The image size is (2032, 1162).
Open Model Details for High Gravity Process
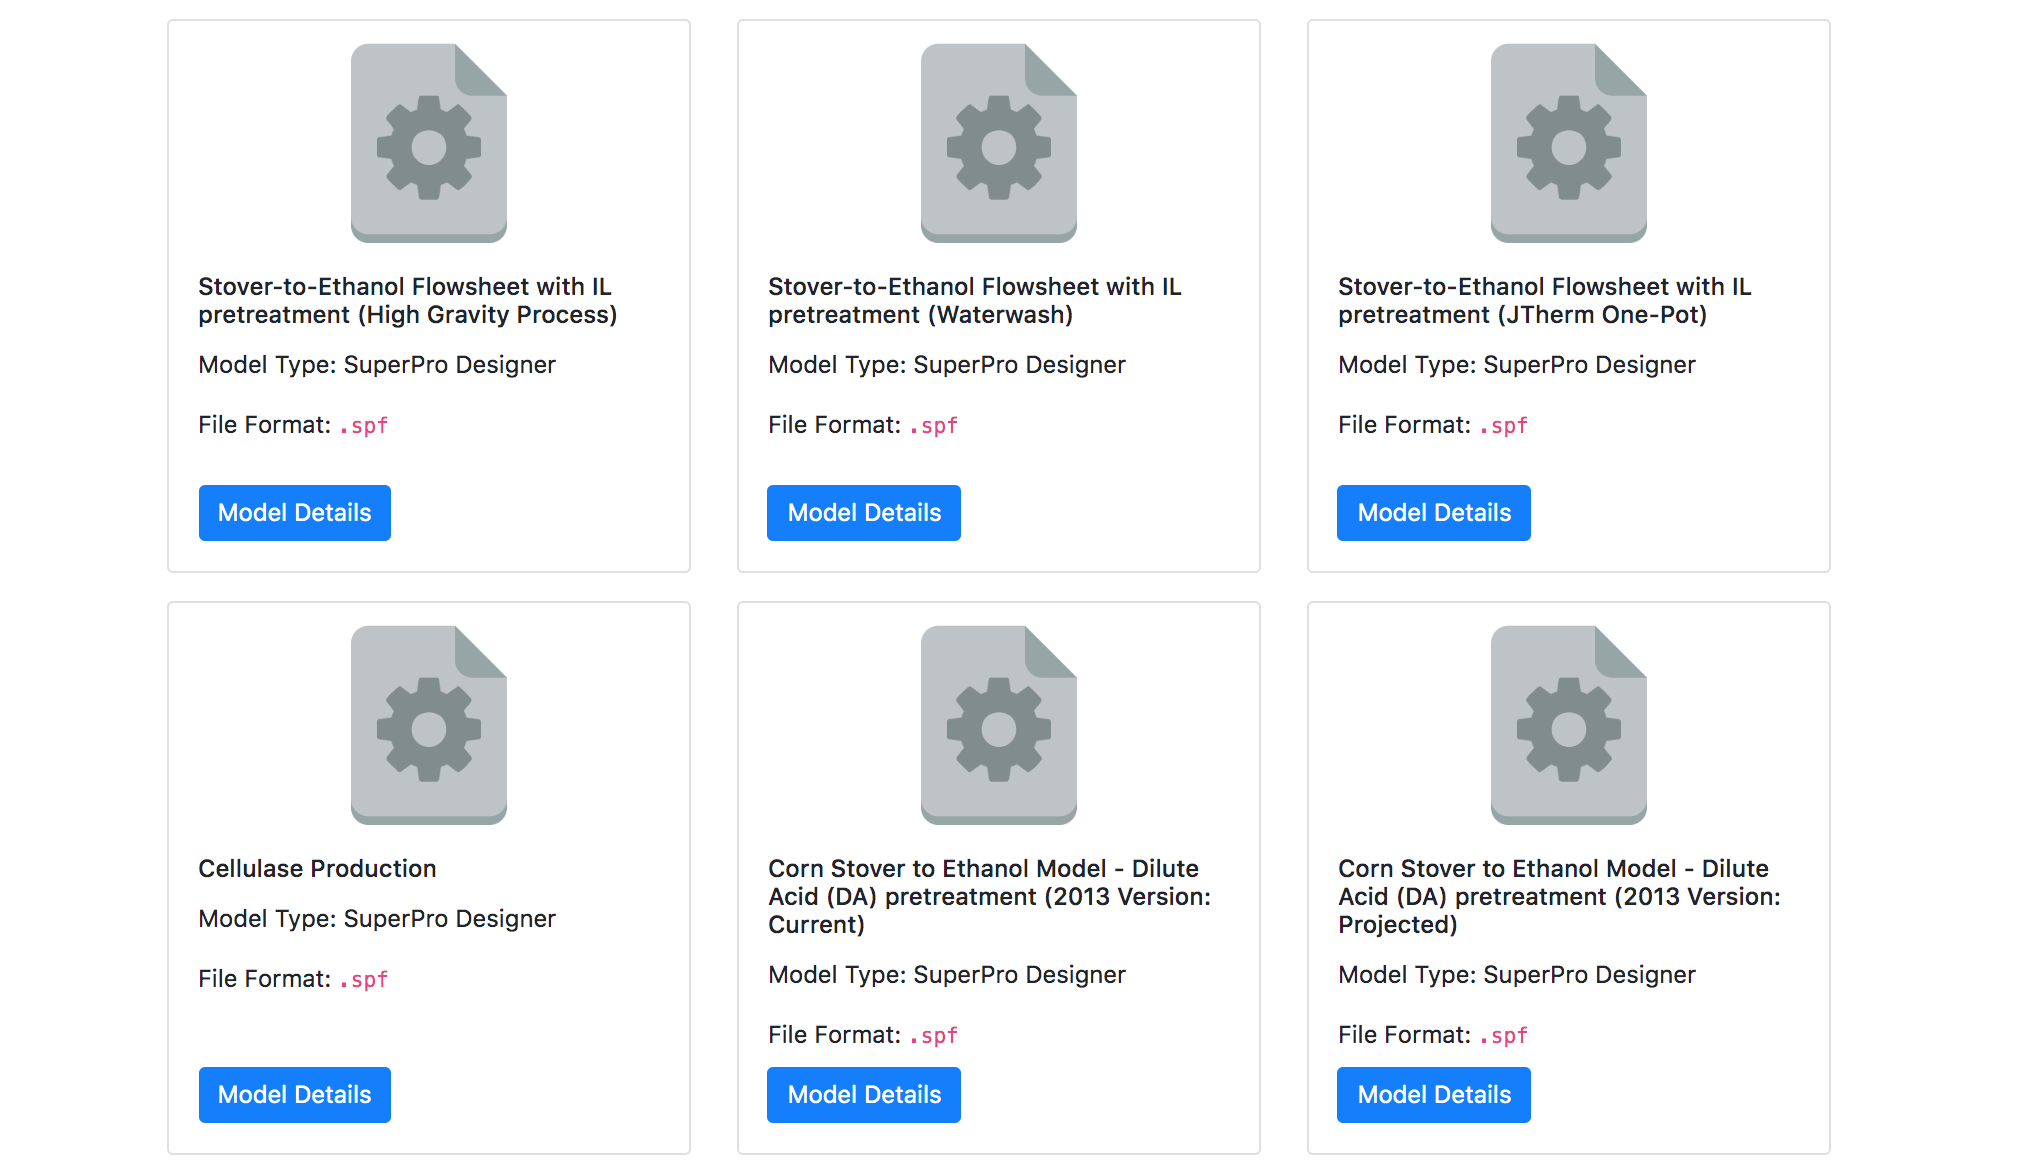tap(294, 513)
